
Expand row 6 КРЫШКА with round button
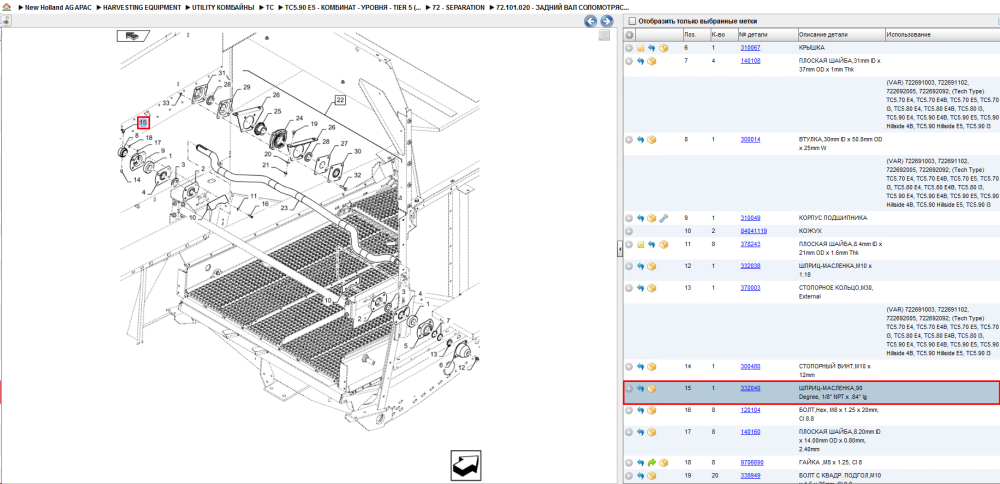(629, 48)
